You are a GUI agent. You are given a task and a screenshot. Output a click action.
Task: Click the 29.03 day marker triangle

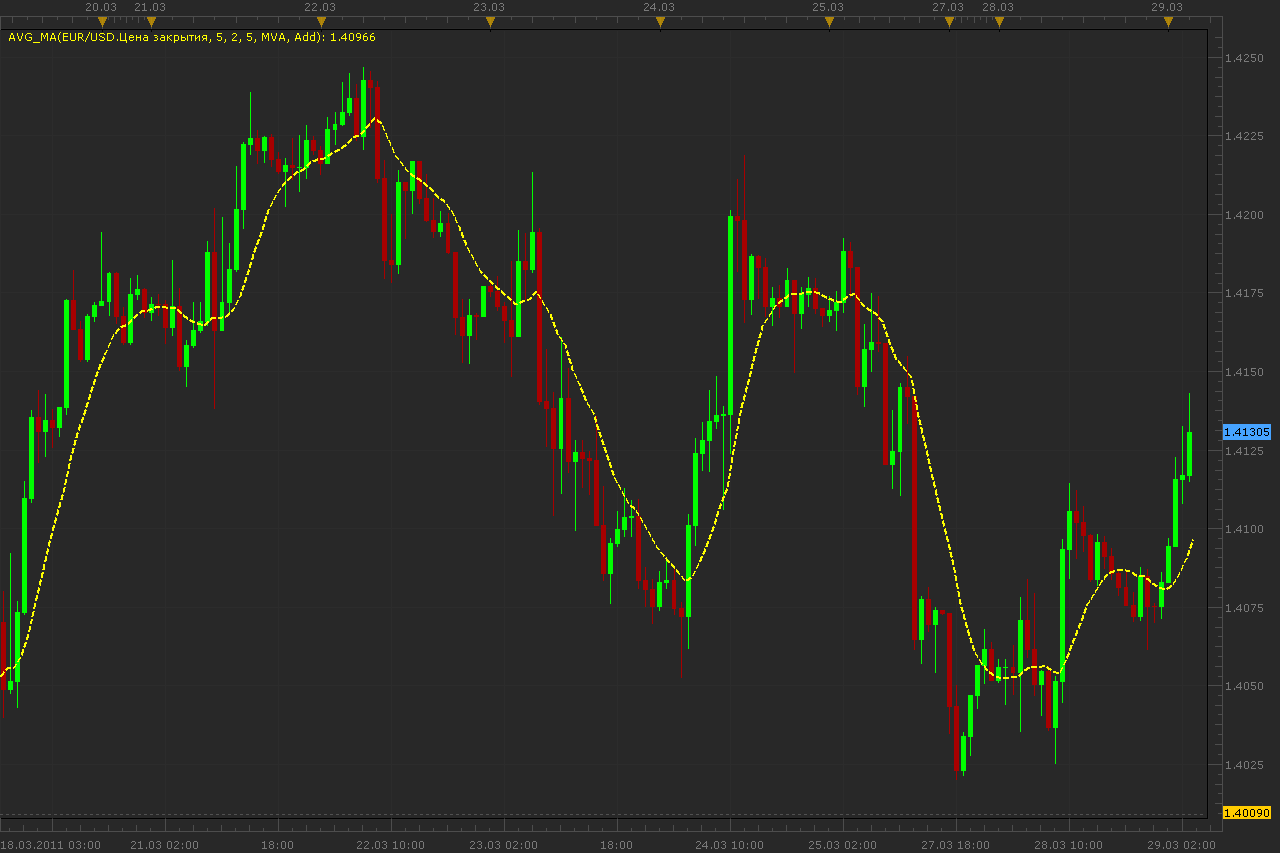(x=1168, y=21)
